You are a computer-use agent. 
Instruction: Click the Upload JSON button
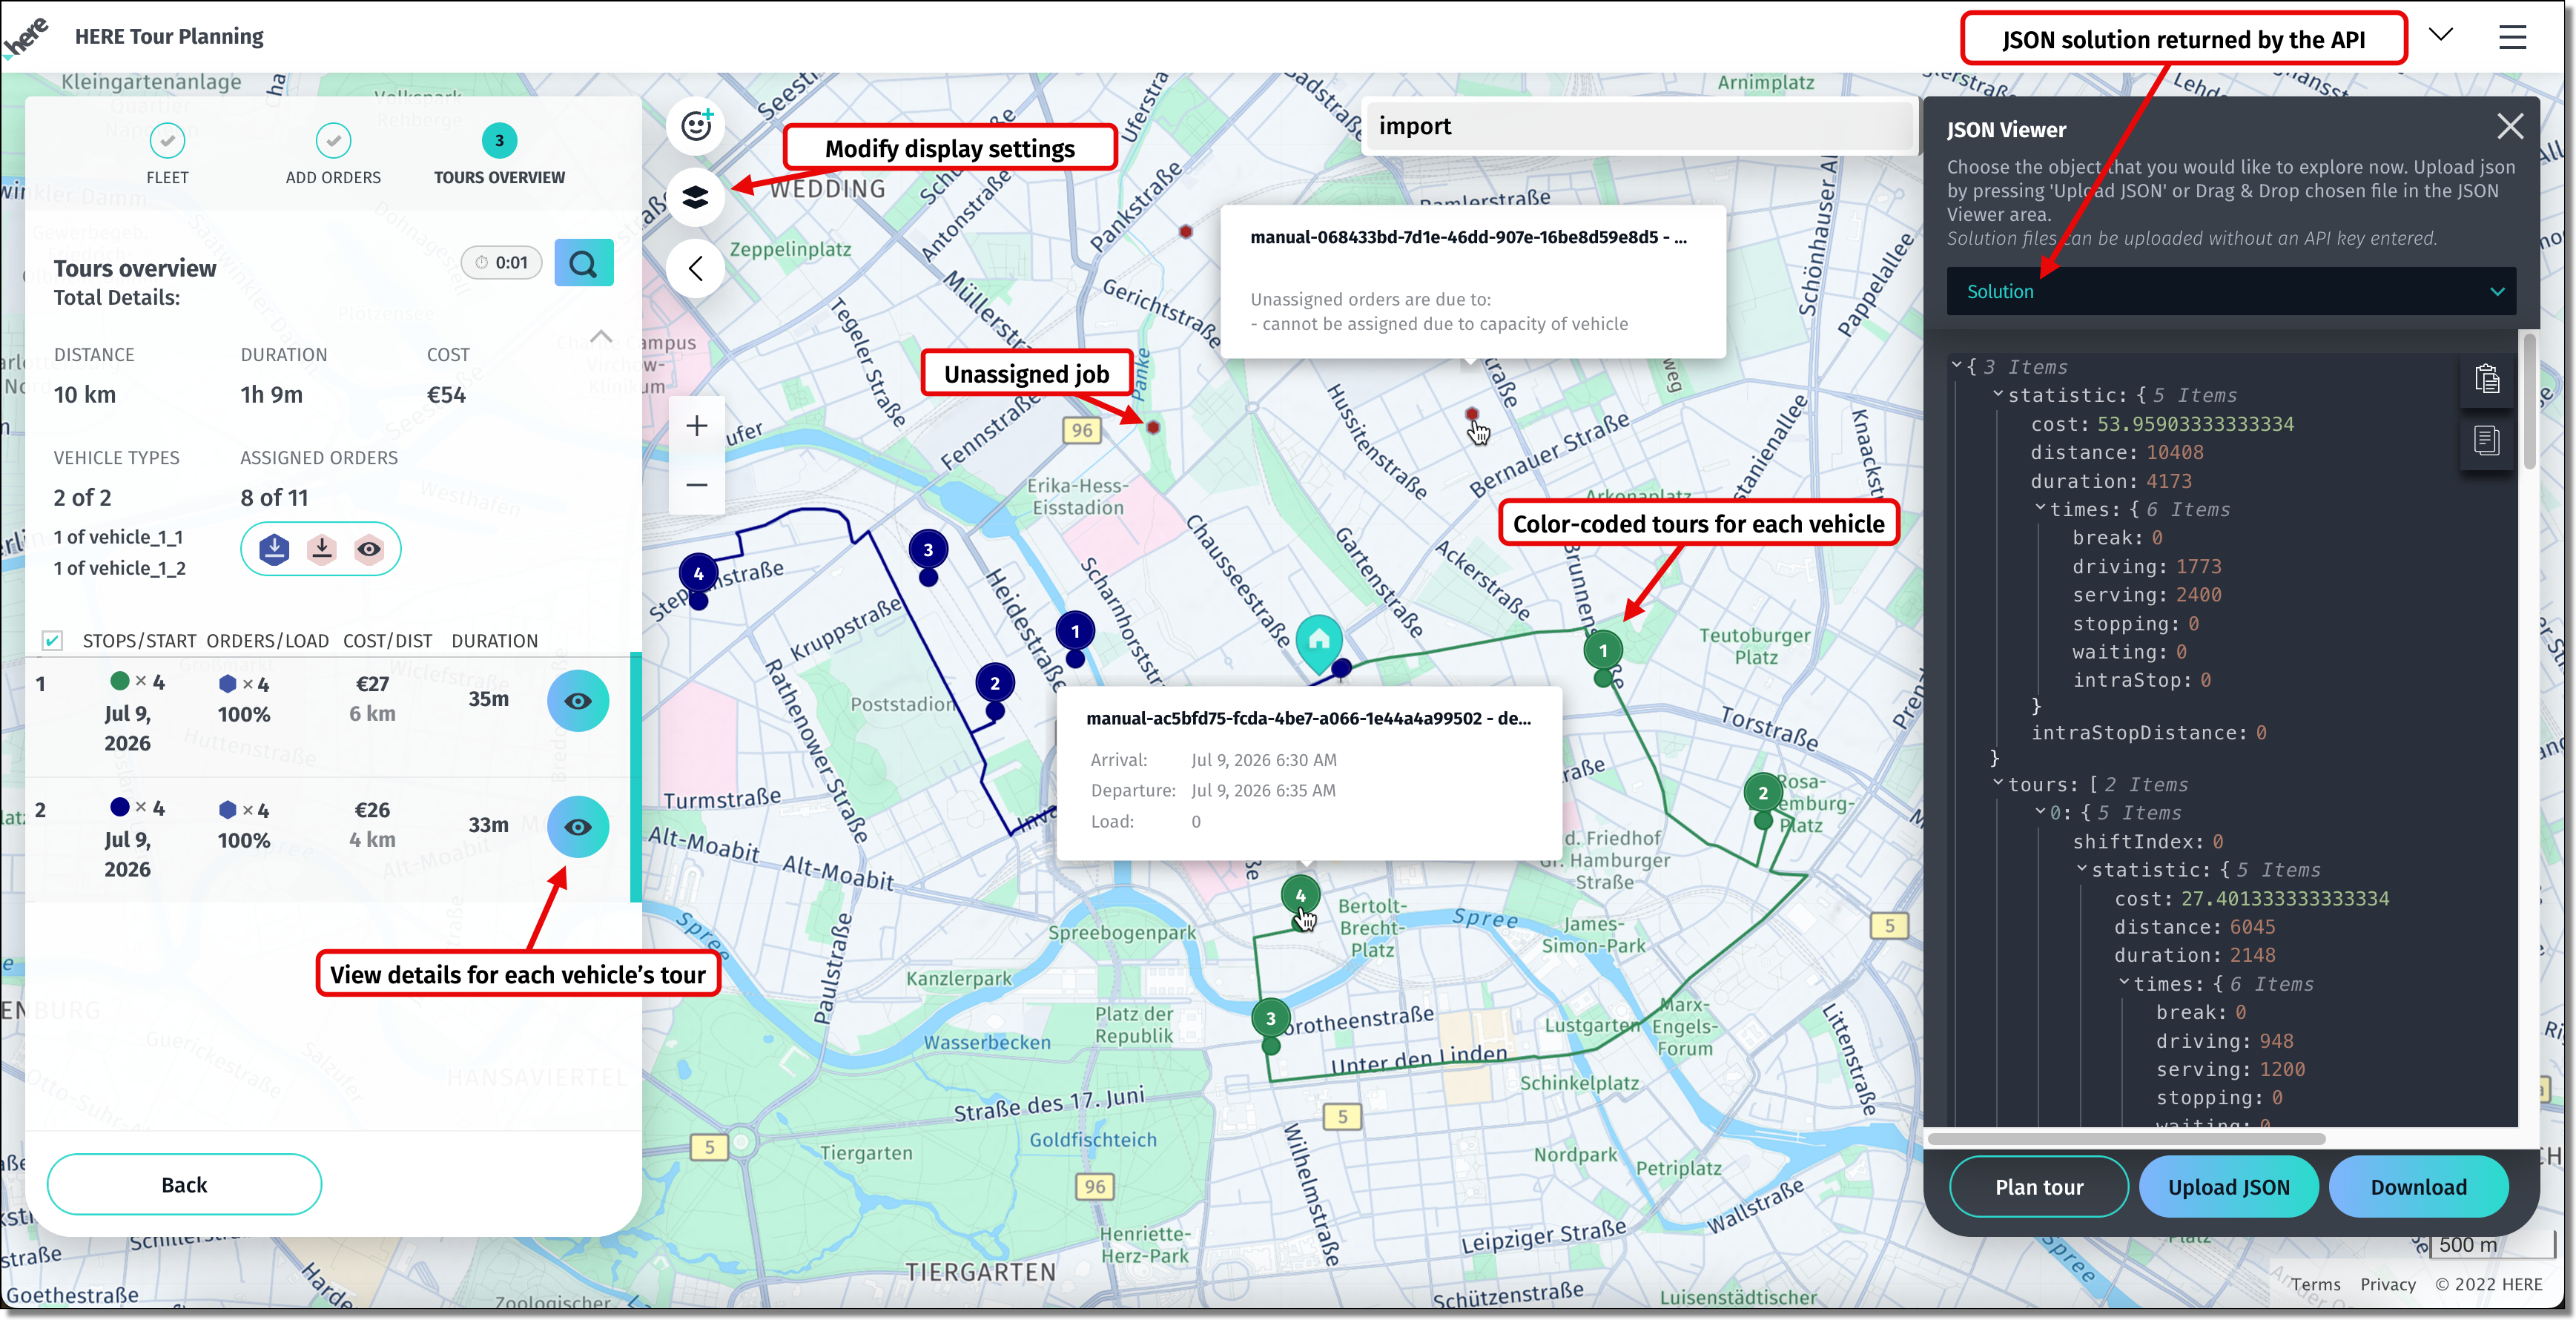(x=2229, y=1187)
